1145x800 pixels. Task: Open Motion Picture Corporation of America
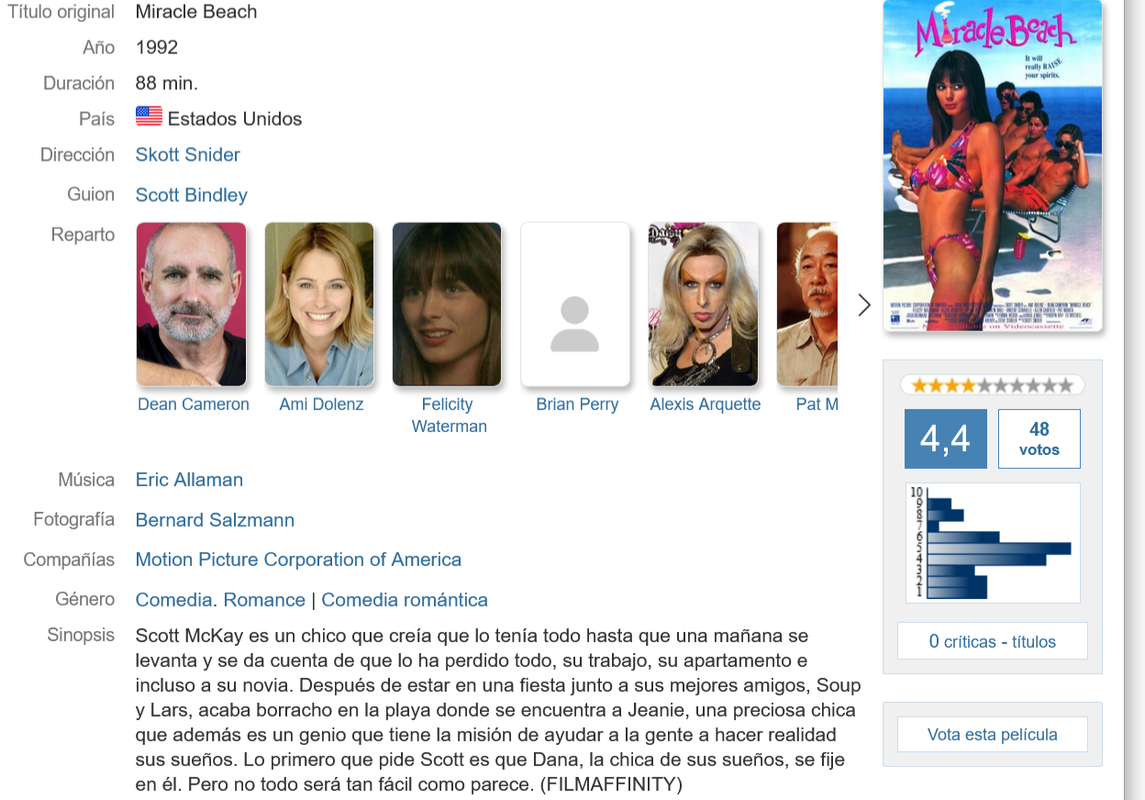click(x=299, y=559)
